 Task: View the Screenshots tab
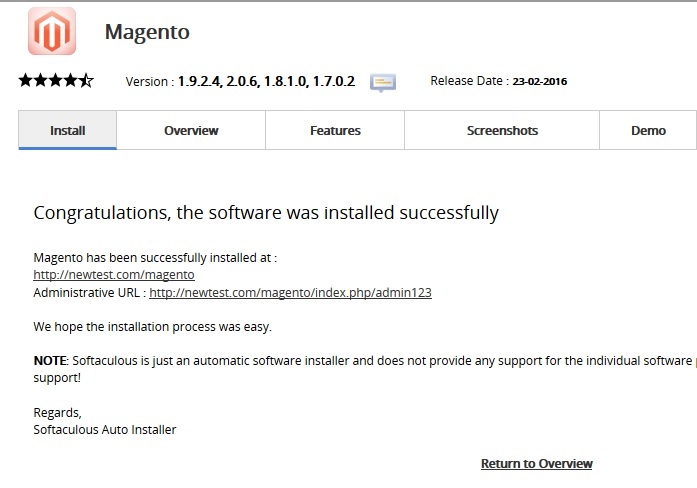[x=502, y=131]
